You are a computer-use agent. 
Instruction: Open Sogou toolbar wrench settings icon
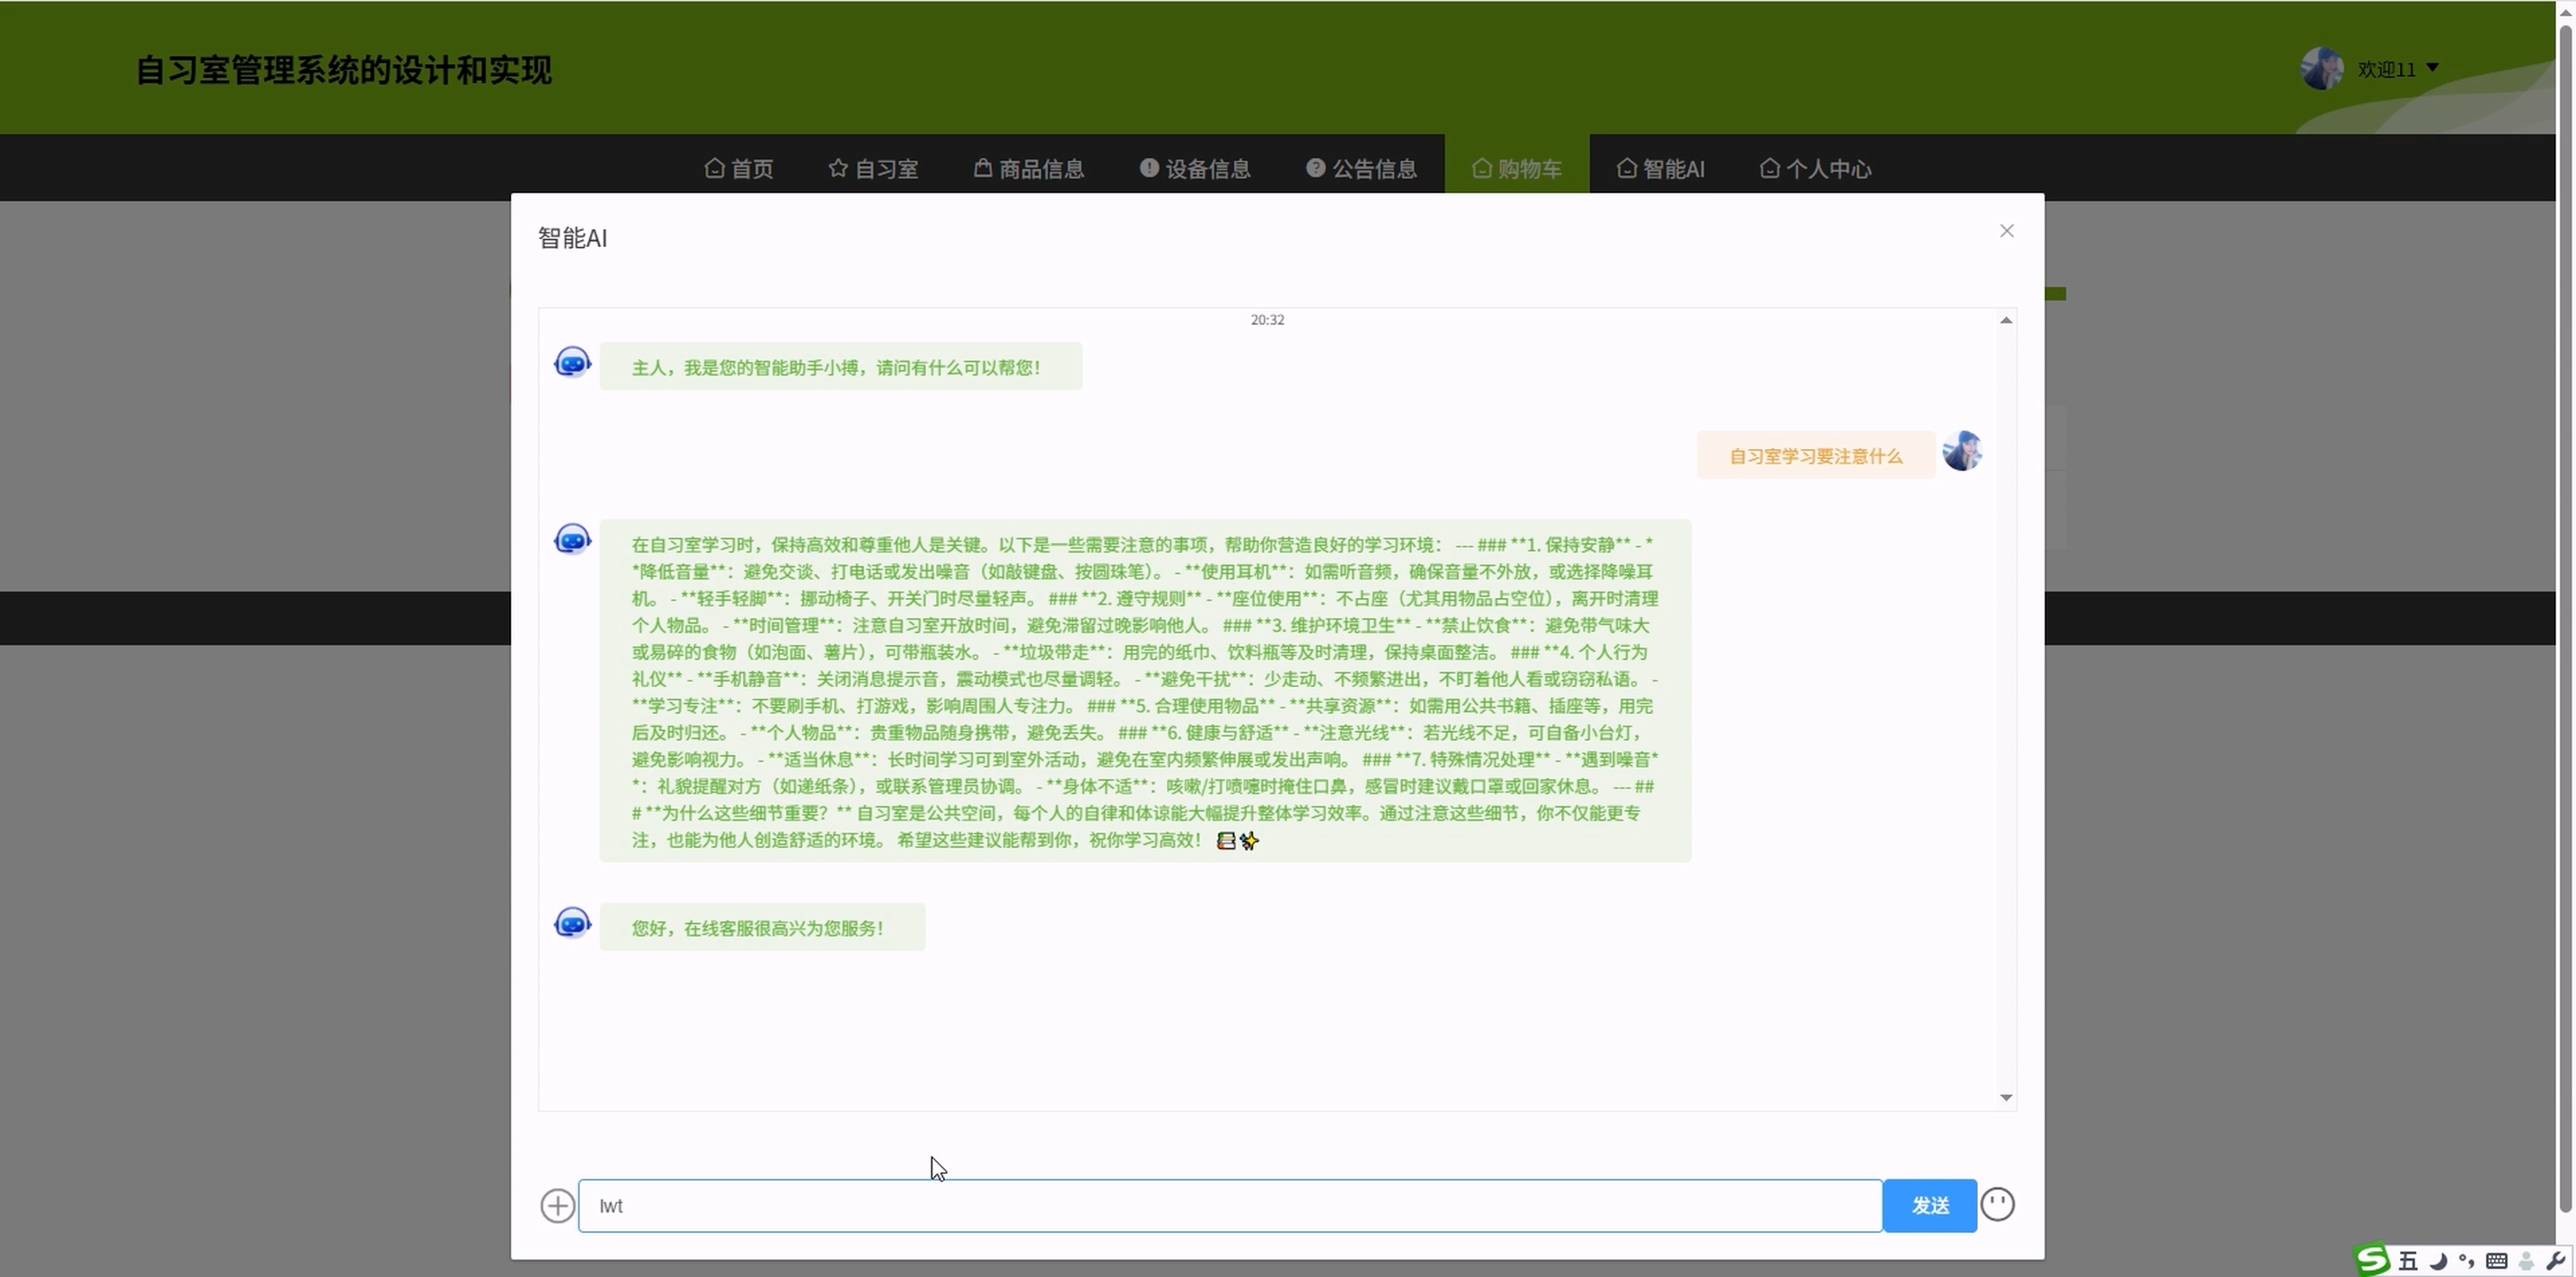(2555, 1260)
